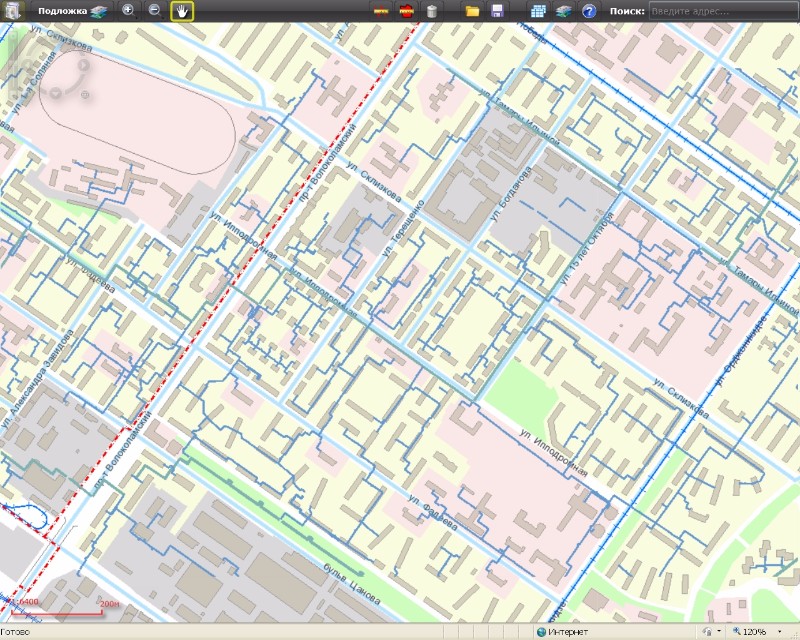Click the address search field
The image size is (800, 640).
[x=722, y=11]
